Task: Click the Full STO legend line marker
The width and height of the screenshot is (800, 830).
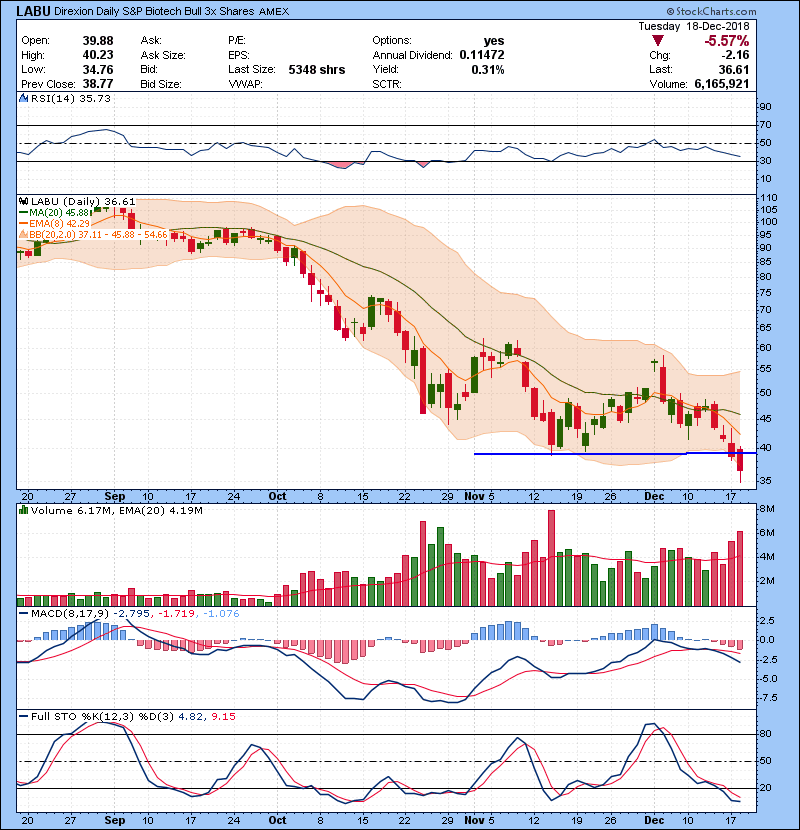Action: pyautogui.click(x=23, y=716)
